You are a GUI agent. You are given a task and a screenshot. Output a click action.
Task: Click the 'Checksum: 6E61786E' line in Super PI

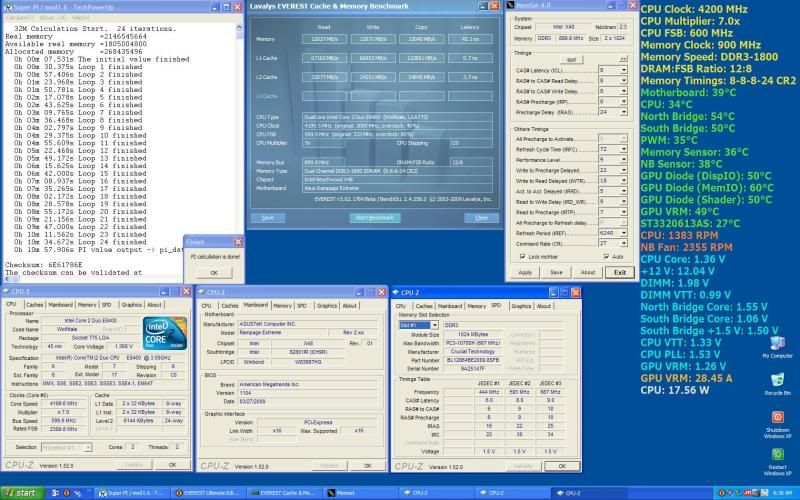pos(44,265)
